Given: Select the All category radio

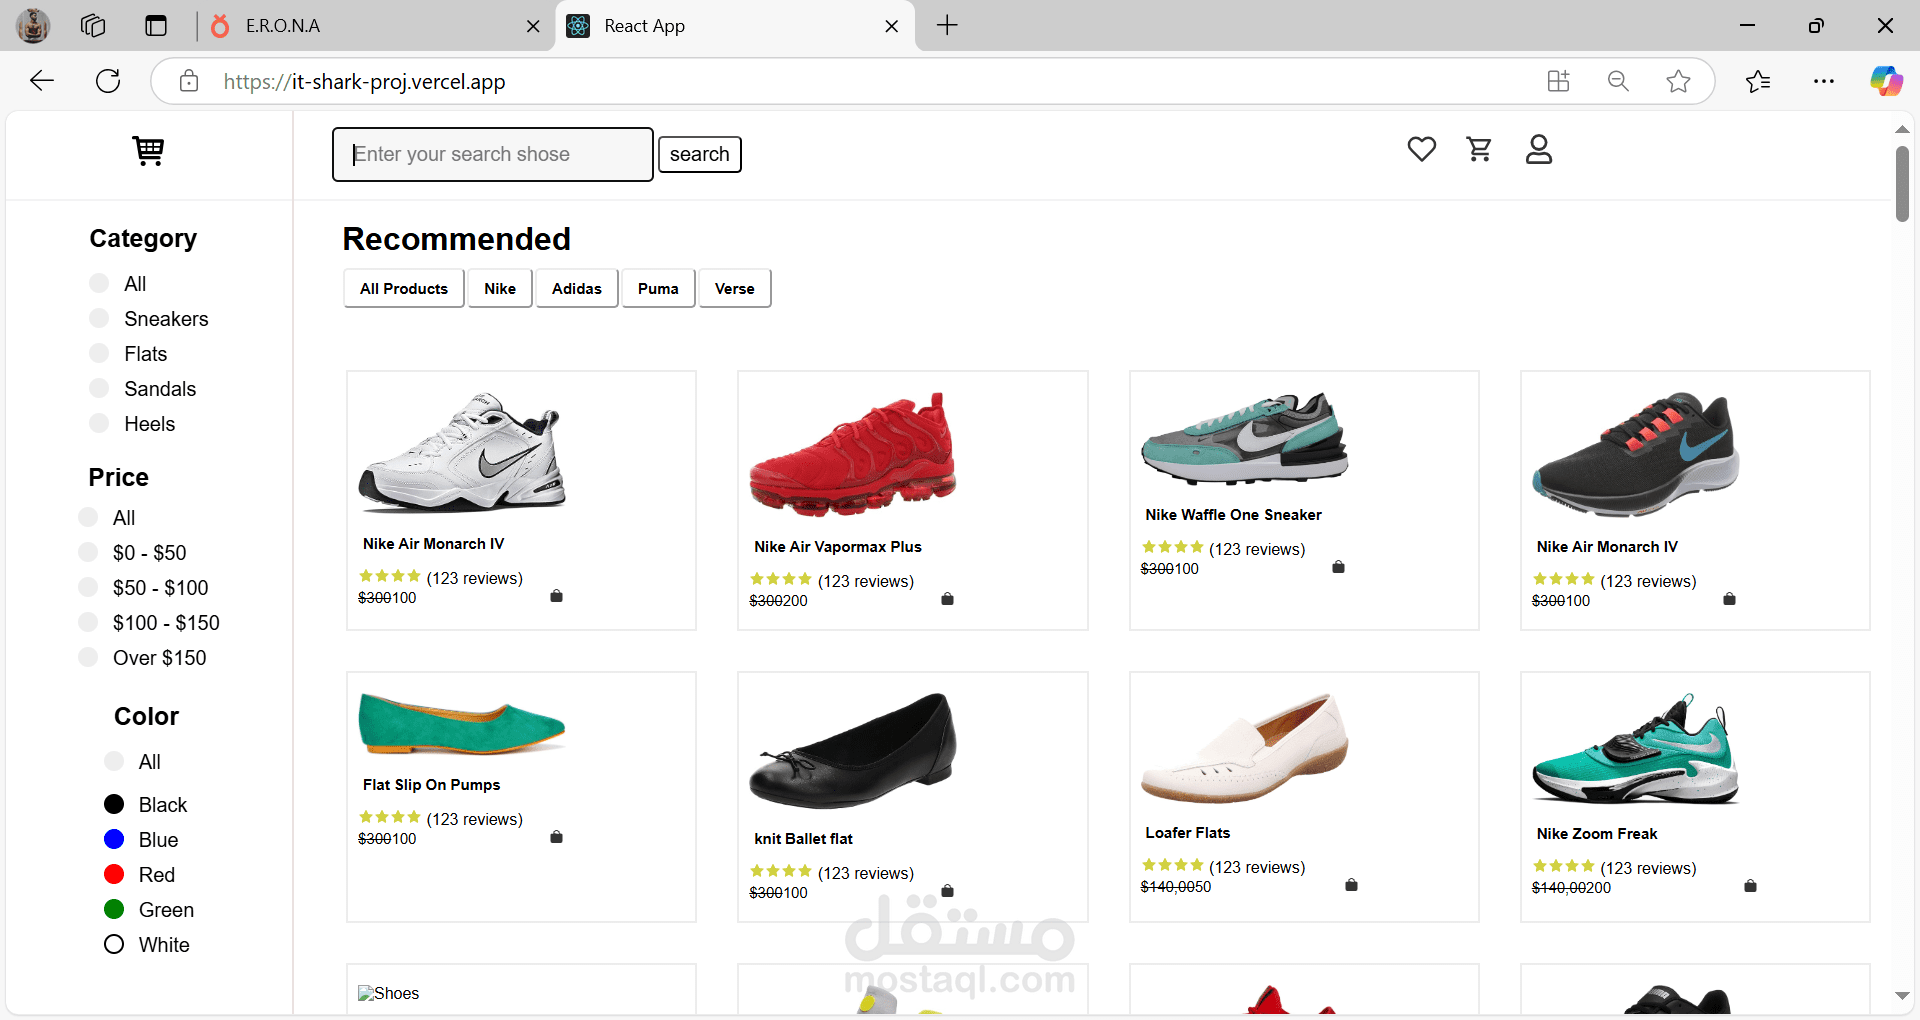Looking at the screenshot, I should tap(99, 283).
